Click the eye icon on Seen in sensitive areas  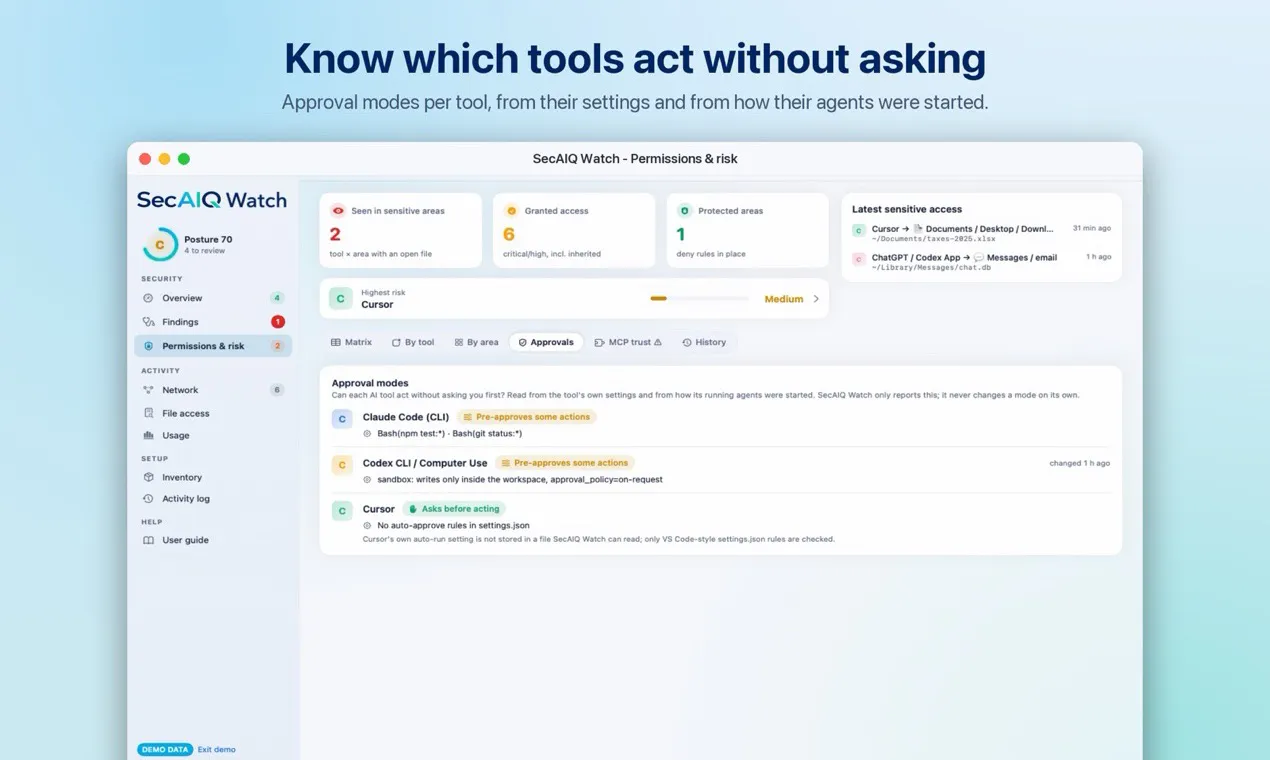coord(338,211)
